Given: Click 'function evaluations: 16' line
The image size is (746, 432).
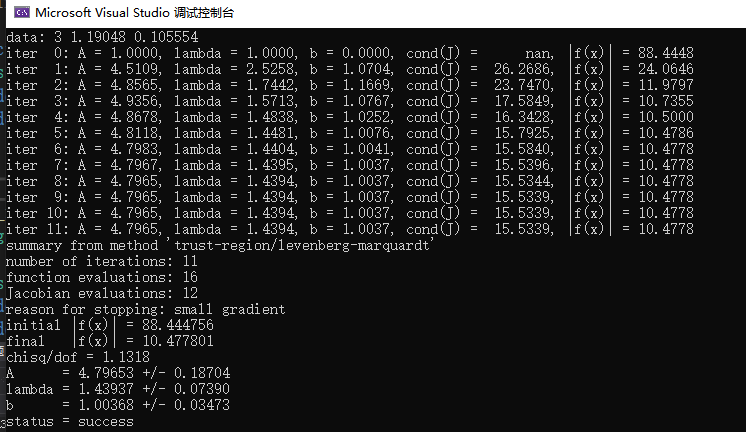Looking at the screenshot, I should [x=102, y=277].
